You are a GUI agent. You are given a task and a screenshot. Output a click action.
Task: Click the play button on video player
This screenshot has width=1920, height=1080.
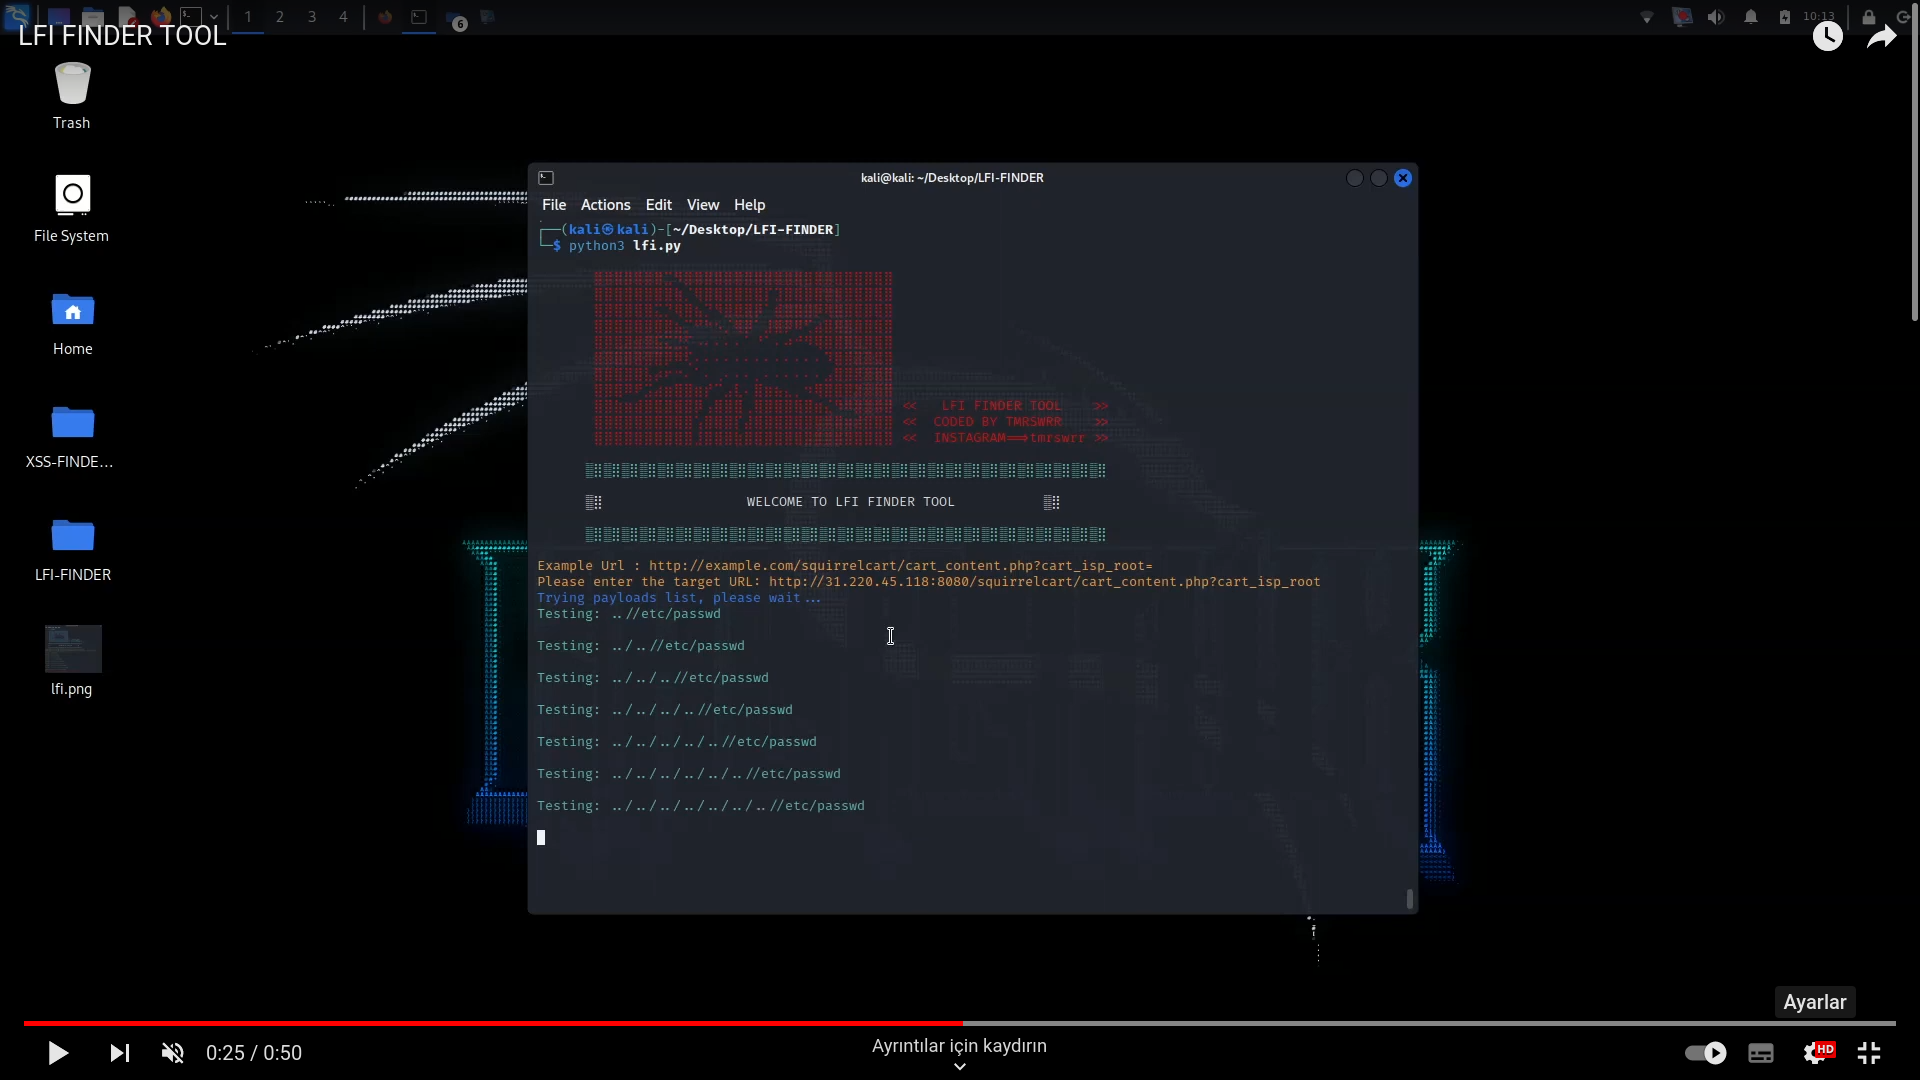tap(58, 1052)
